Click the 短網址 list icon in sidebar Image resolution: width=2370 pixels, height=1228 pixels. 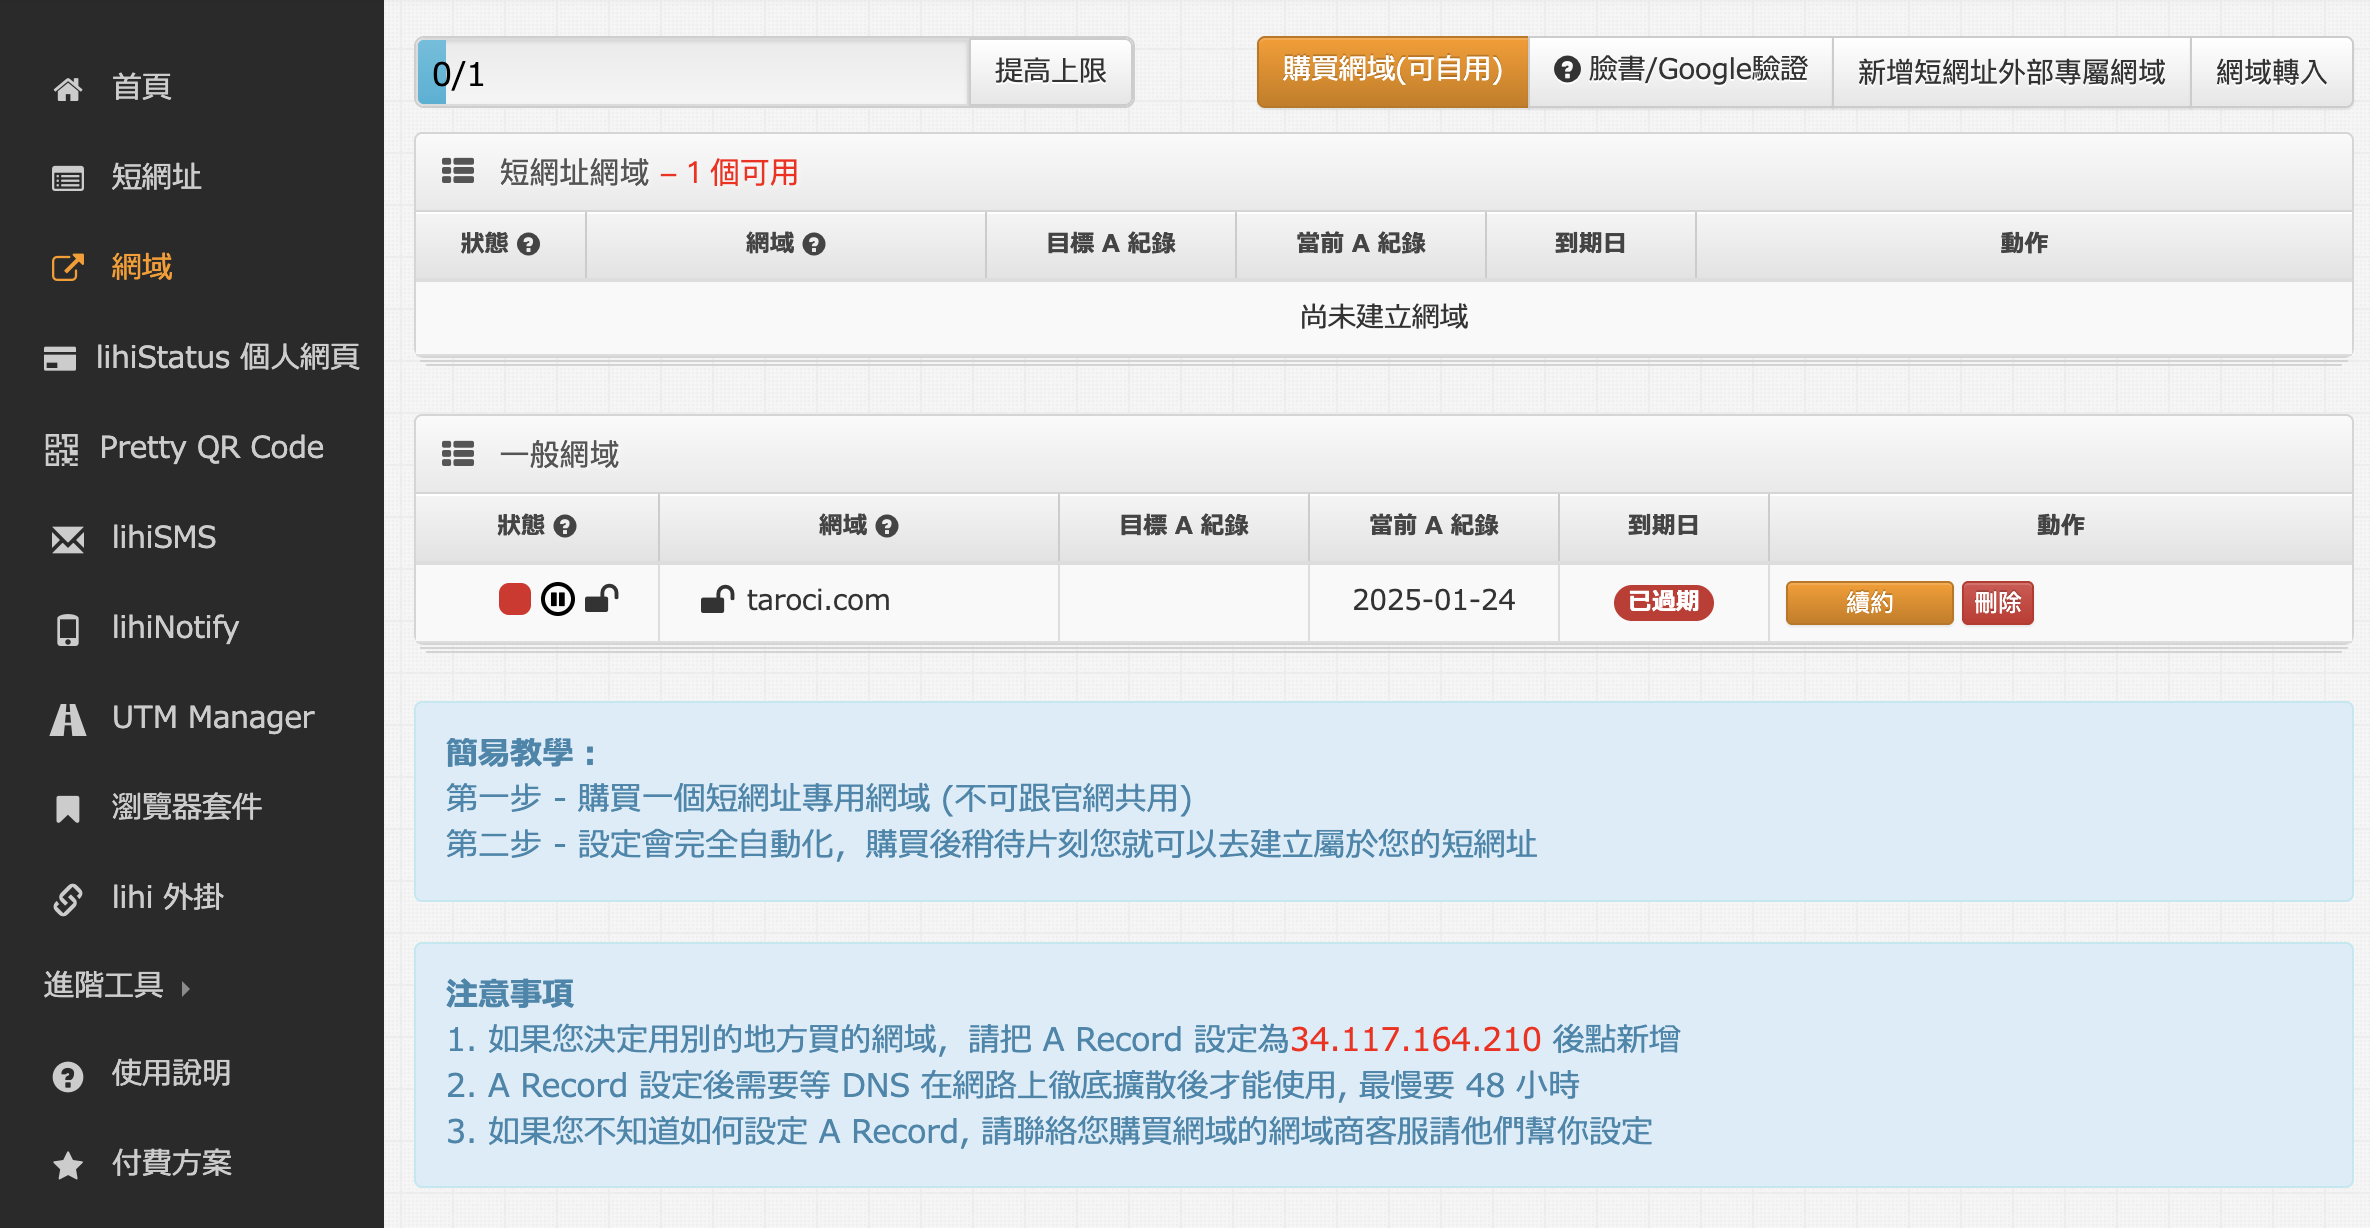(x=68, y=179)
